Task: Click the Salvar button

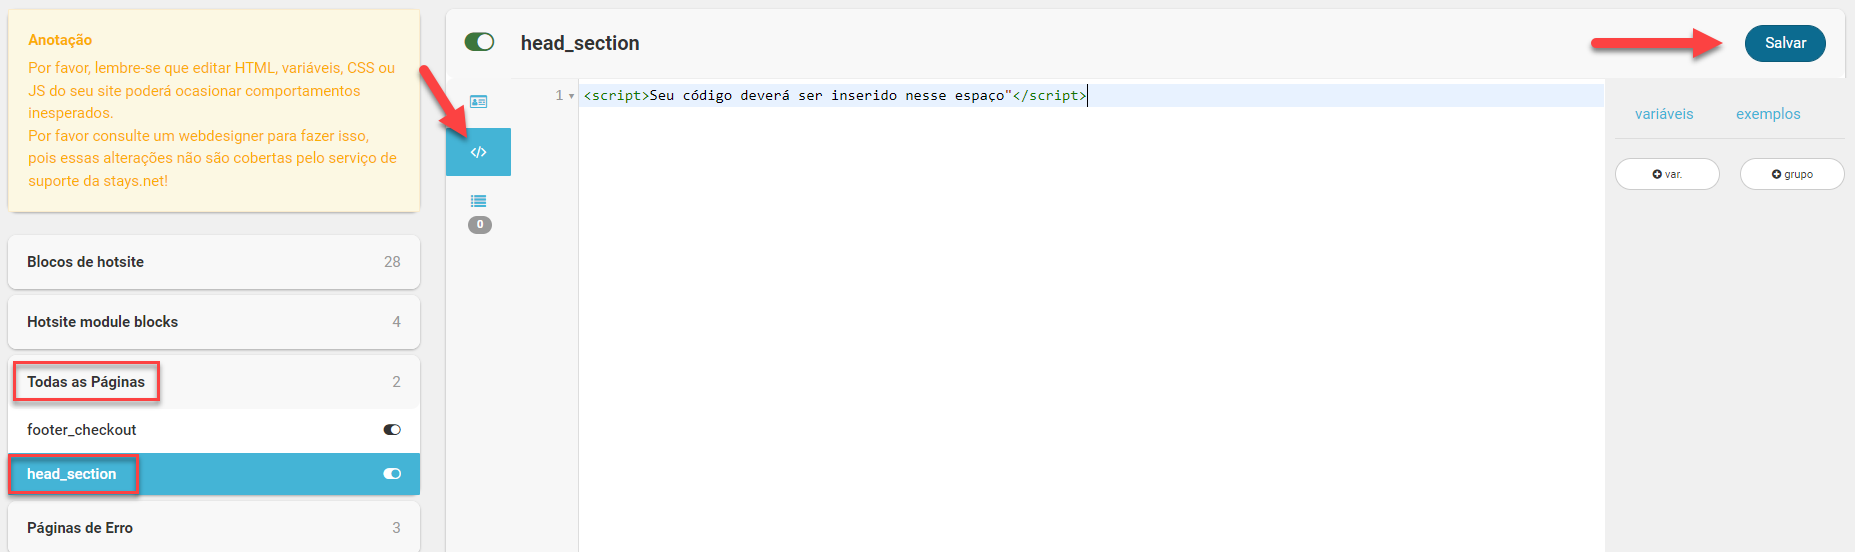Action: 1785,43
